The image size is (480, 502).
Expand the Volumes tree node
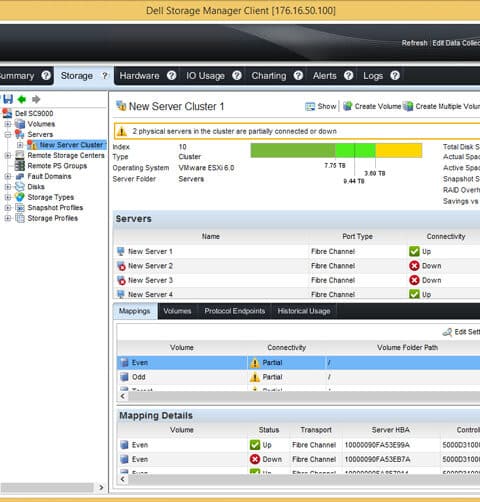pos(8,124)
